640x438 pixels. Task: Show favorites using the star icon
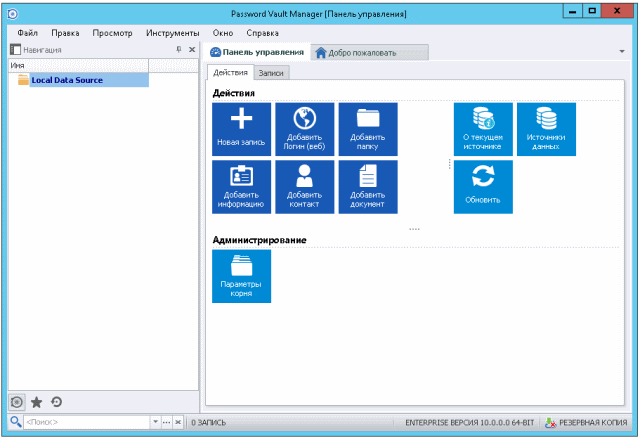[x=36, y=402]
